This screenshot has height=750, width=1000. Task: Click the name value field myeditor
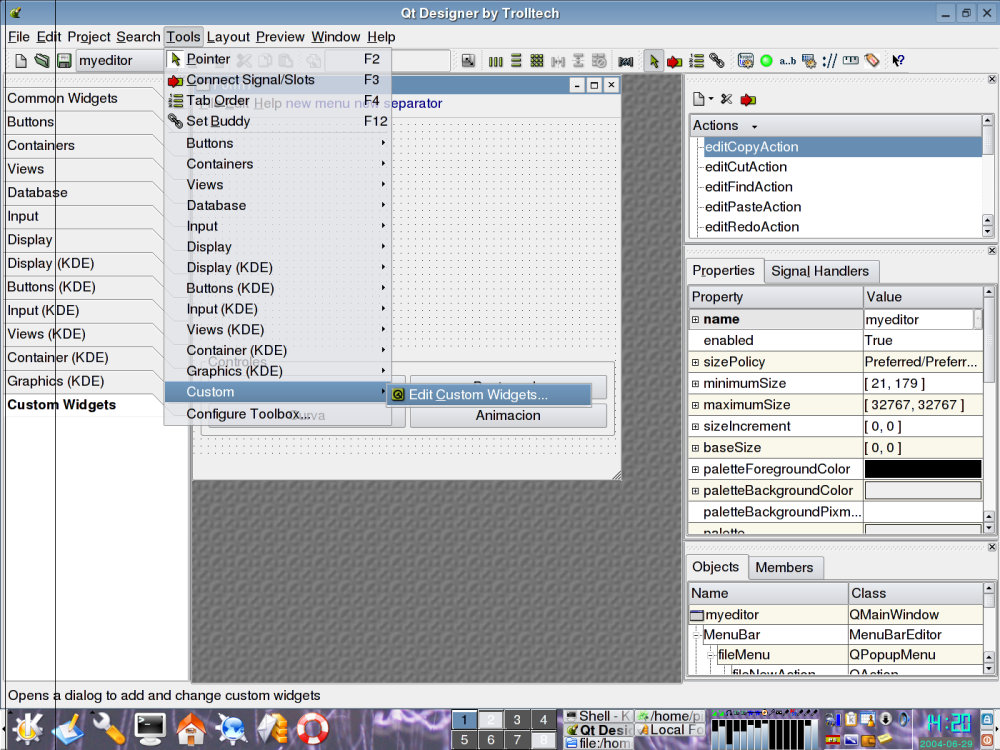click(918, 320)
